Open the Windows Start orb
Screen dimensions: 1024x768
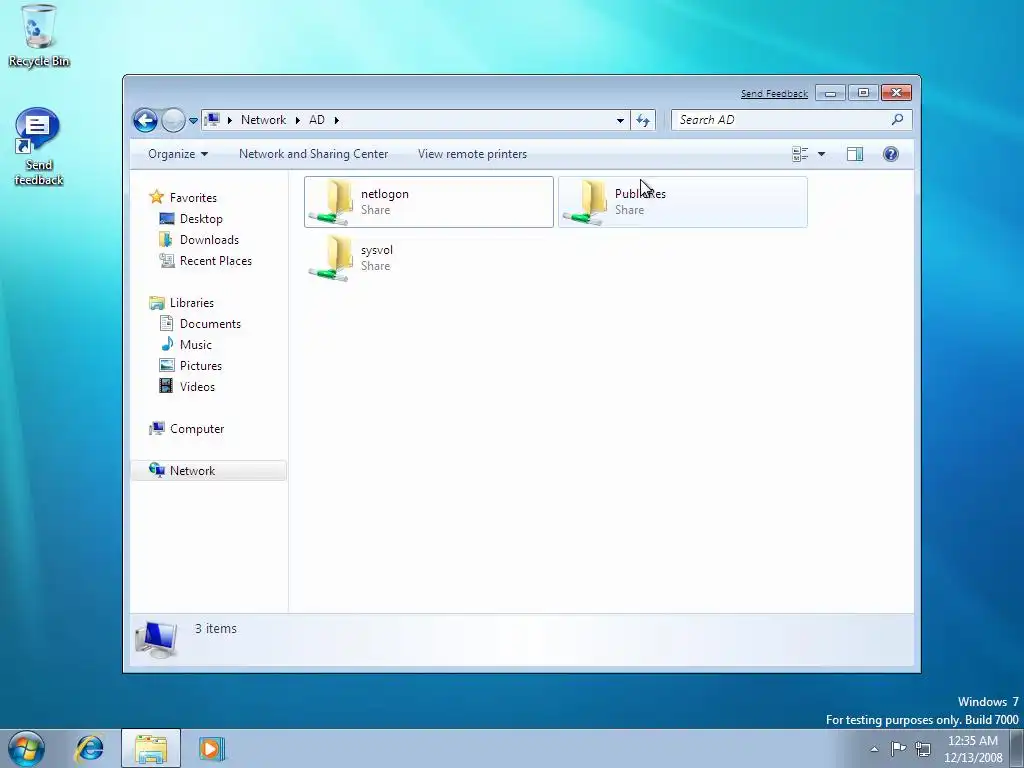pos(27,749)
